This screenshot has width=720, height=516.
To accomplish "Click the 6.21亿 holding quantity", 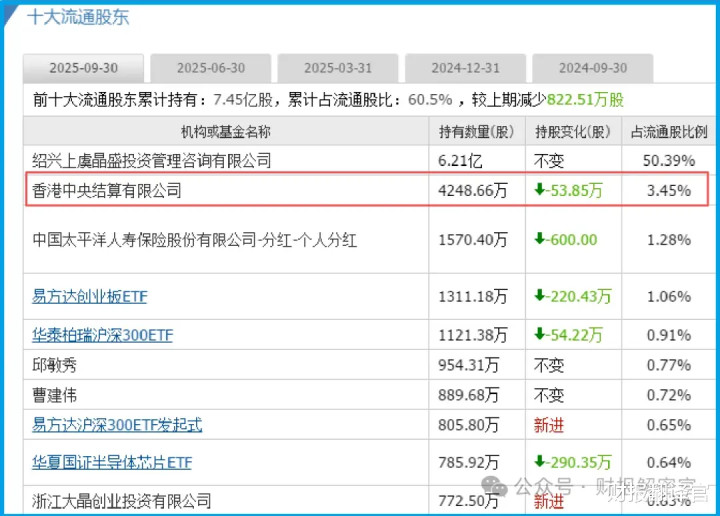I will [460, 161].
